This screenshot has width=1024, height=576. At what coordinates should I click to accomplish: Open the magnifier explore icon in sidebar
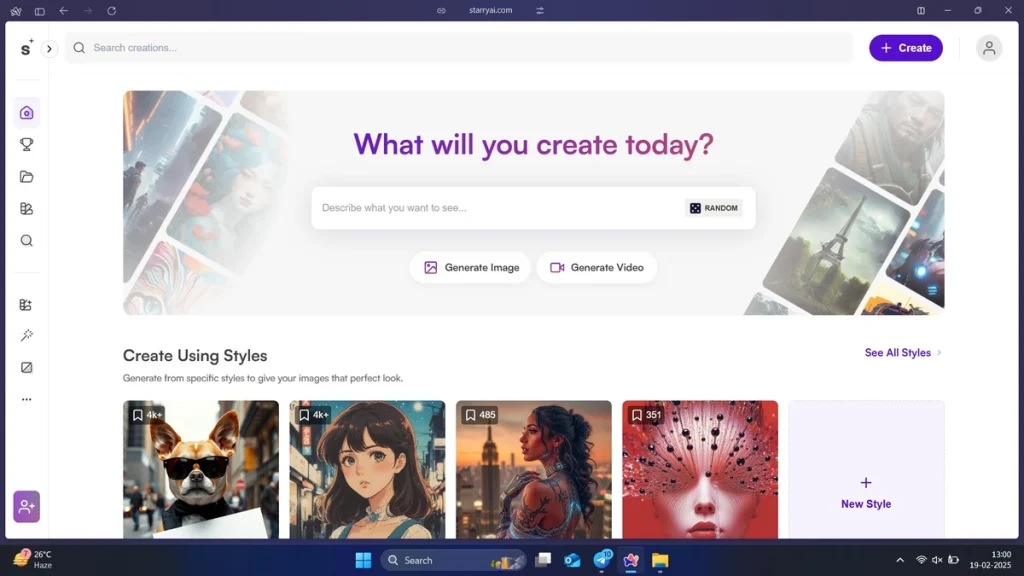point(26,240)
